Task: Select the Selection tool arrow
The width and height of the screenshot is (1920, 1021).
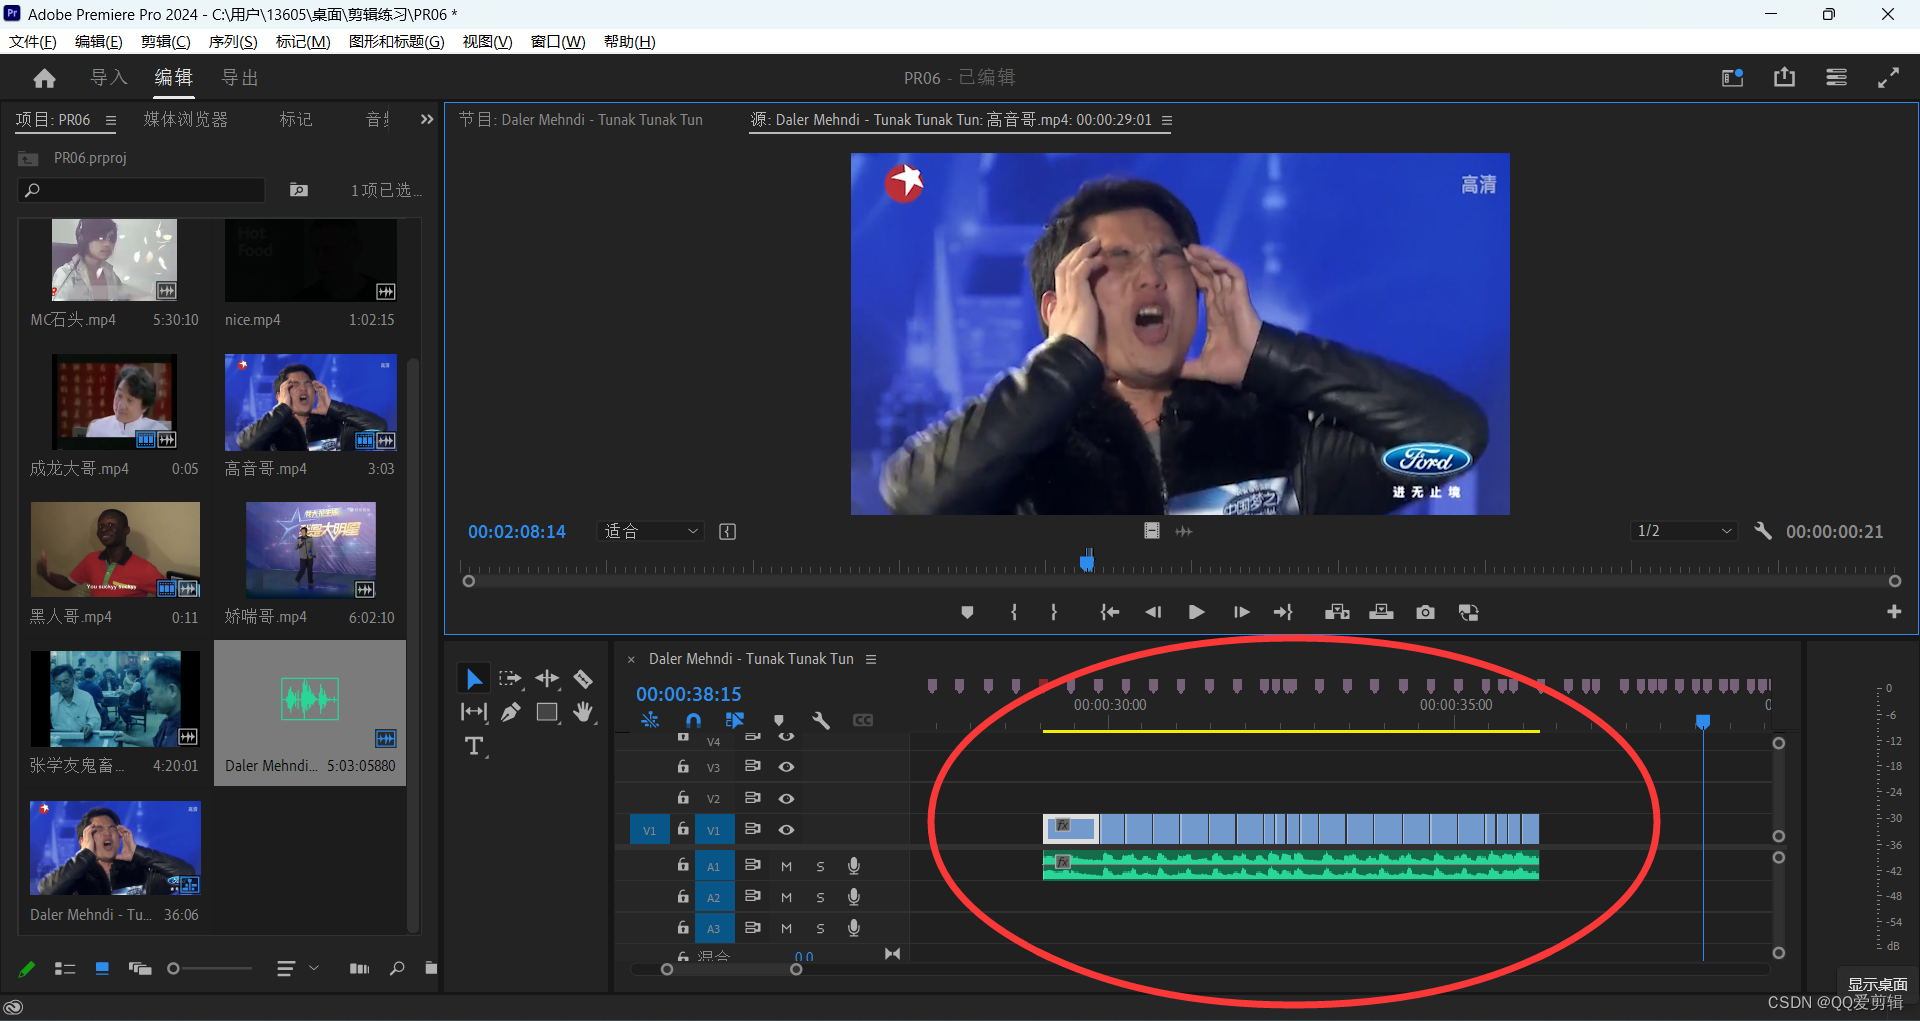Action: (x=474, y=679)
